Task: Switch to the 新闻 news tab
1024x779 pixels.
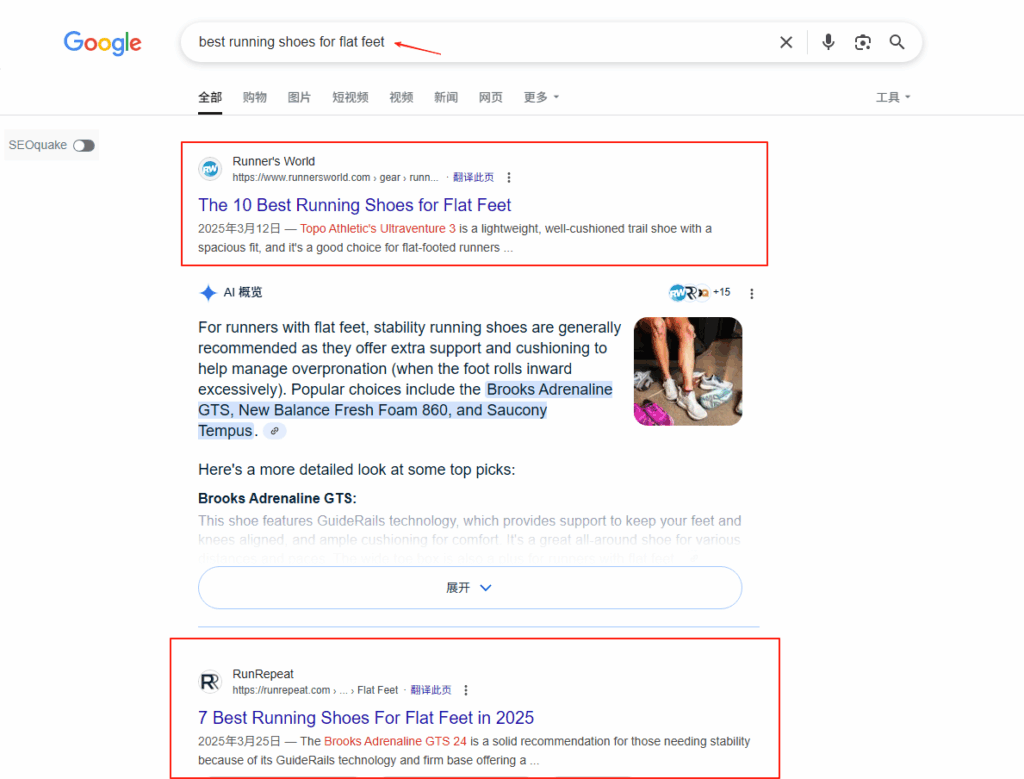Action: click(445, 97)
